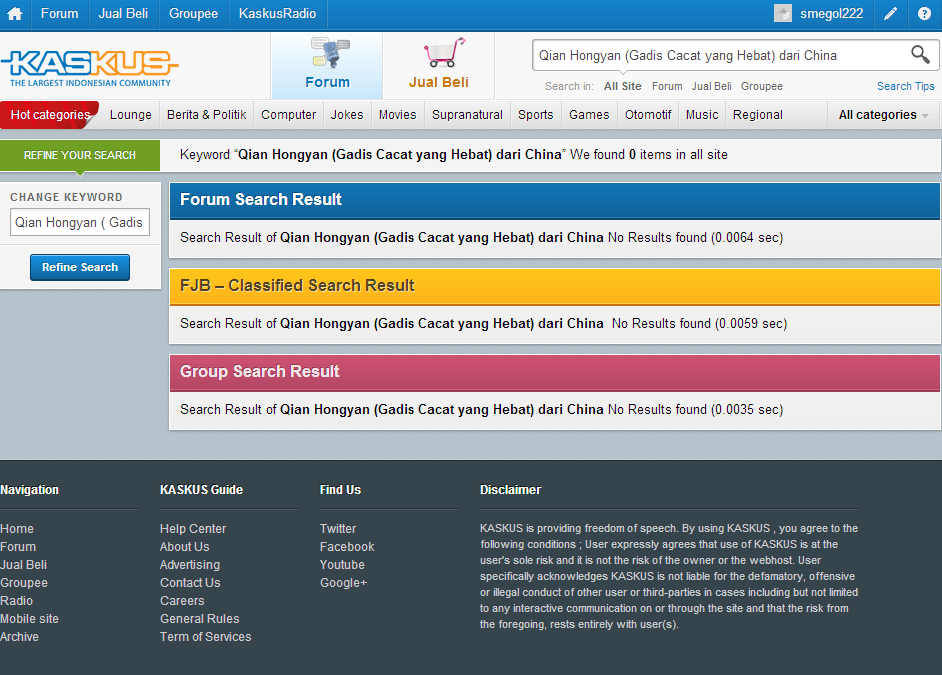
Task: Focus the main search input field
Action: coord(721,55)
